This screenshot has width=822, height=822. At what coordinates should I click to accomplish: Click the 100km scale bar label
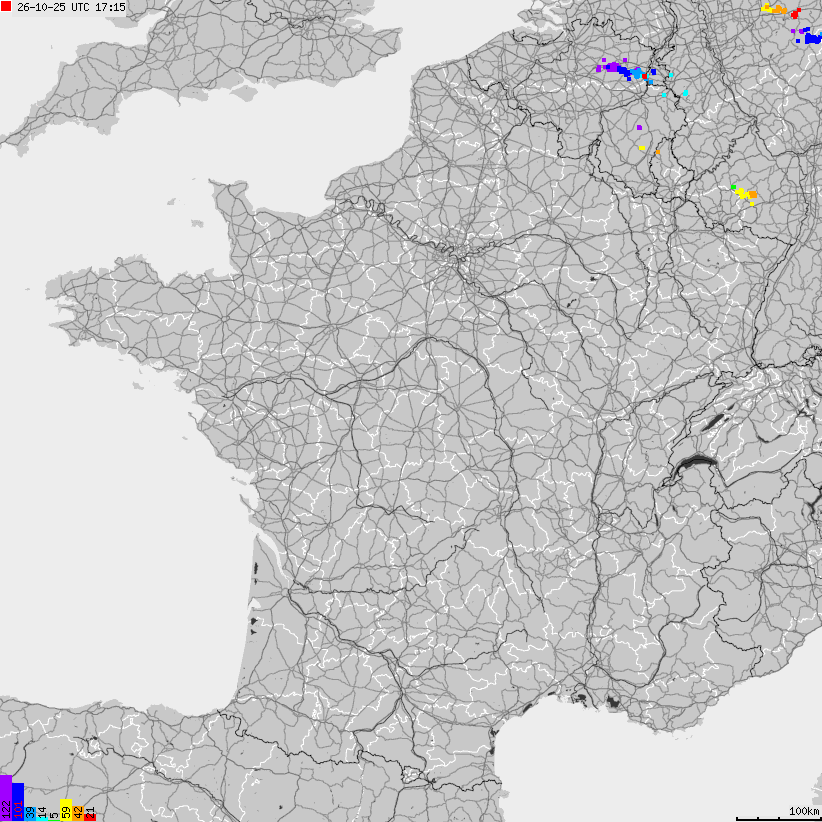tap(804, 811)
